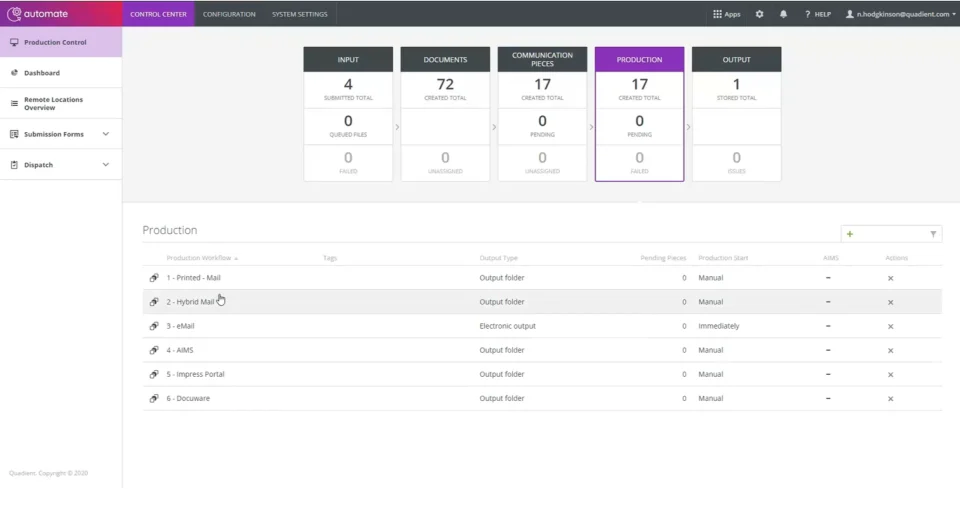The width and height of the screenshot is (960, 514).
Task: Open the 2 - Hybrid Mail workflow row
Action: [542, 302]
